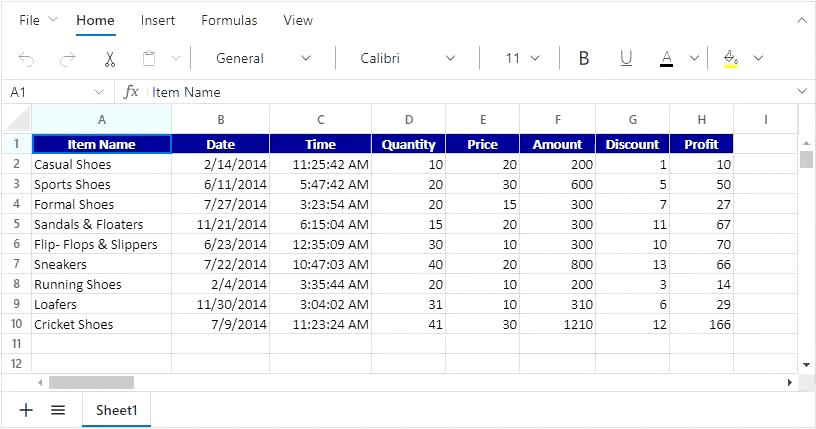Select the Sheet1 tab
816x429 pixels.
116,410
